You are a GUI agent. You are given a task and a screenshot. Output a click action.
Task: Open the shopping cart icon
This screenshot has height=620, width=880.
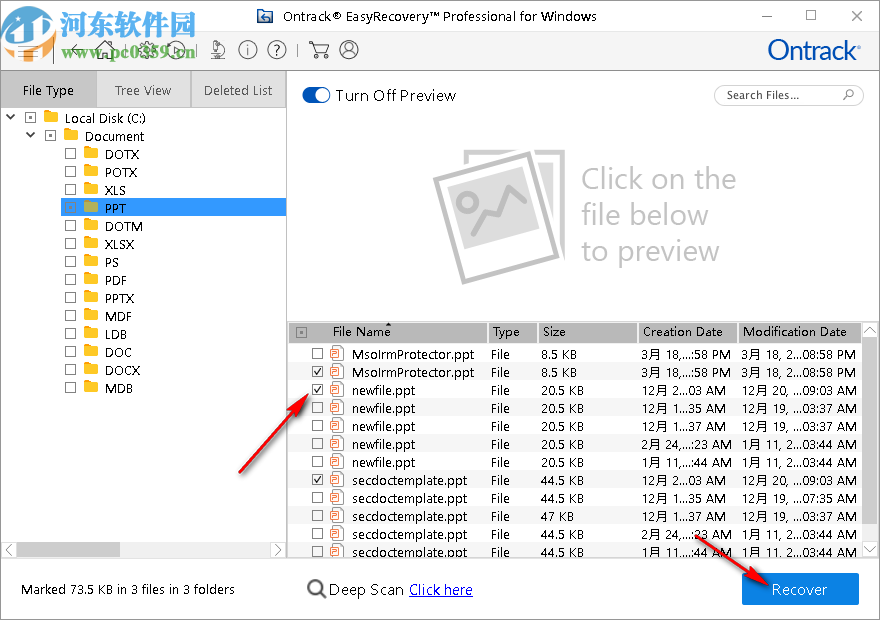click(x=319, y=49)
